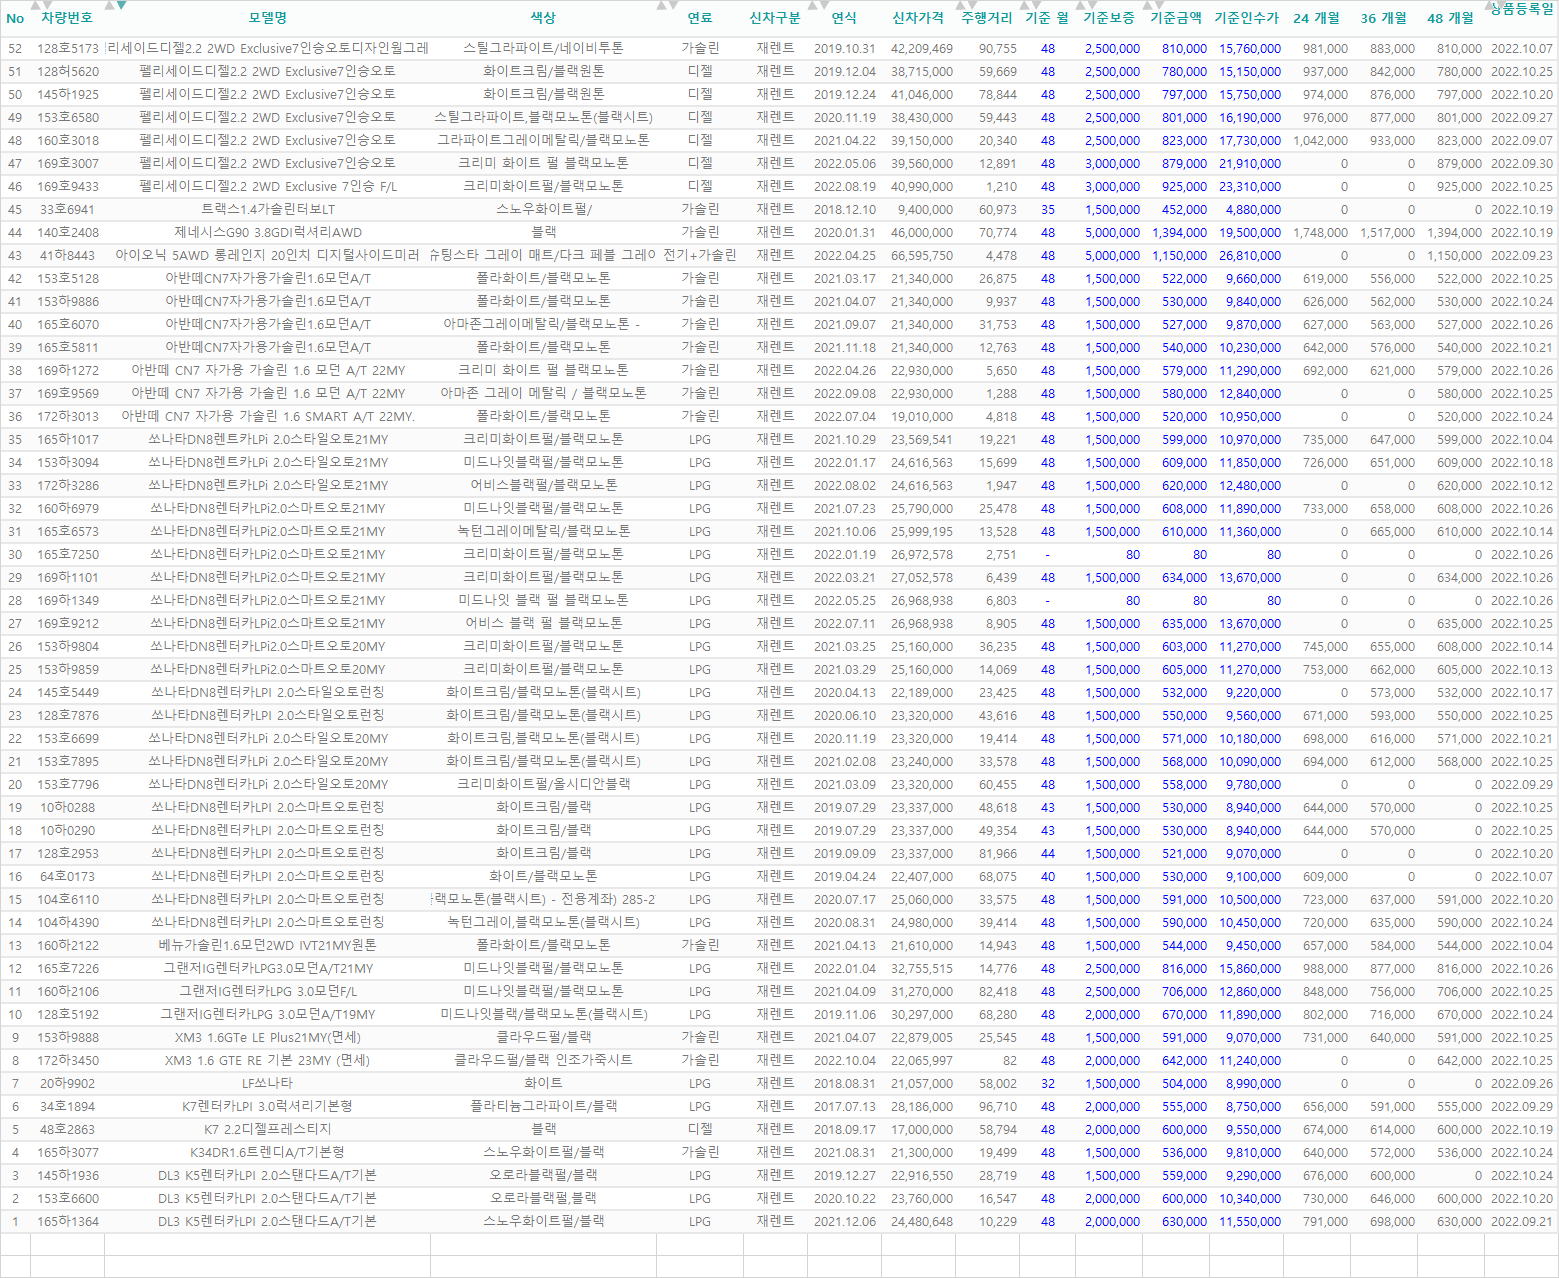1559x1278 pixels.
Task: Click the 신차구분 column header
Action: (775, 18)
